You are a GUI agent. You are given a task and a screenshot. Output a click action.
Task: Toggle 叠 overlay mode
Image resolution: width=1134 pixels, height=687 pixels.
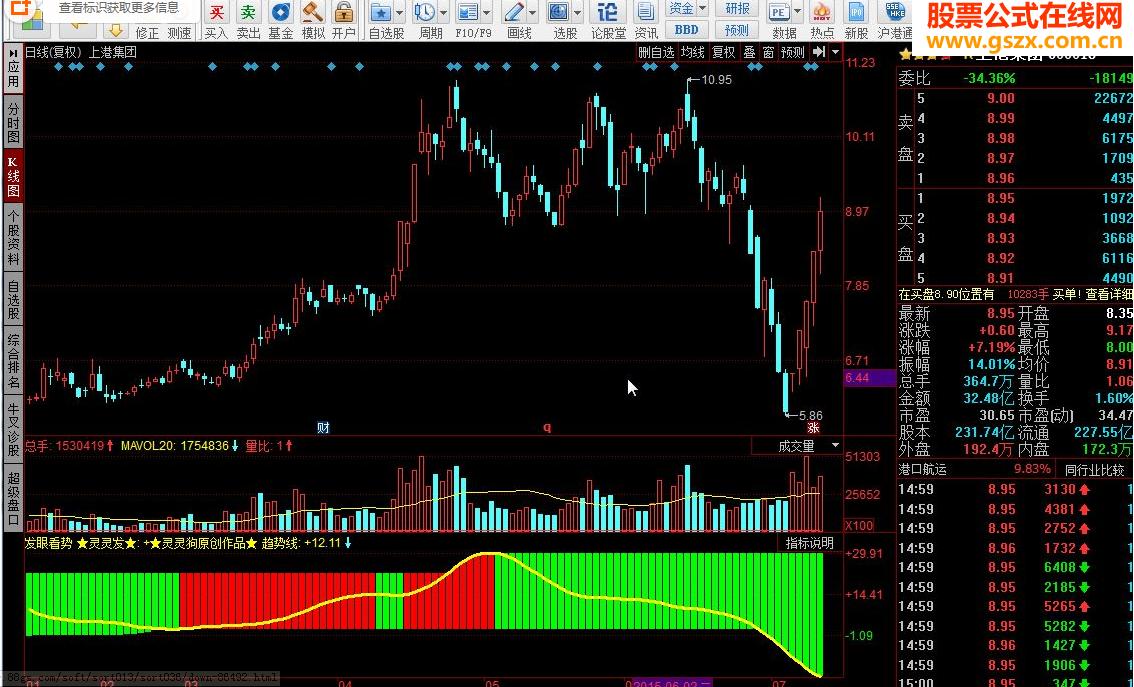749,52
